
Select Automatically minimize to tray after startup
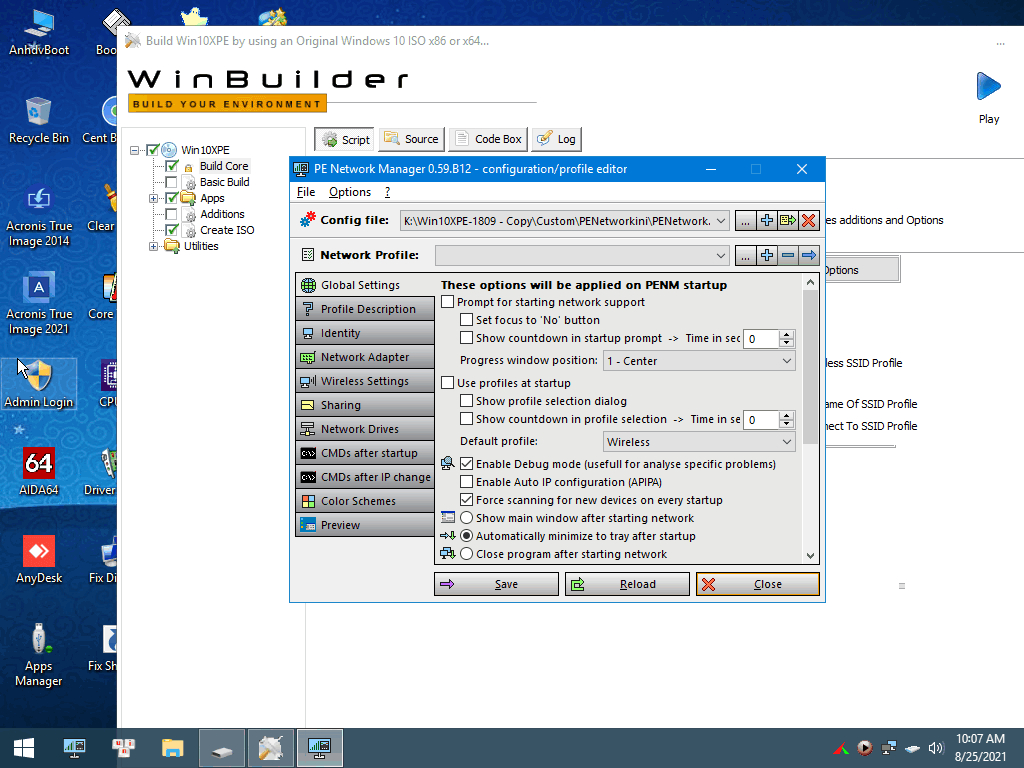pos(466,536)
